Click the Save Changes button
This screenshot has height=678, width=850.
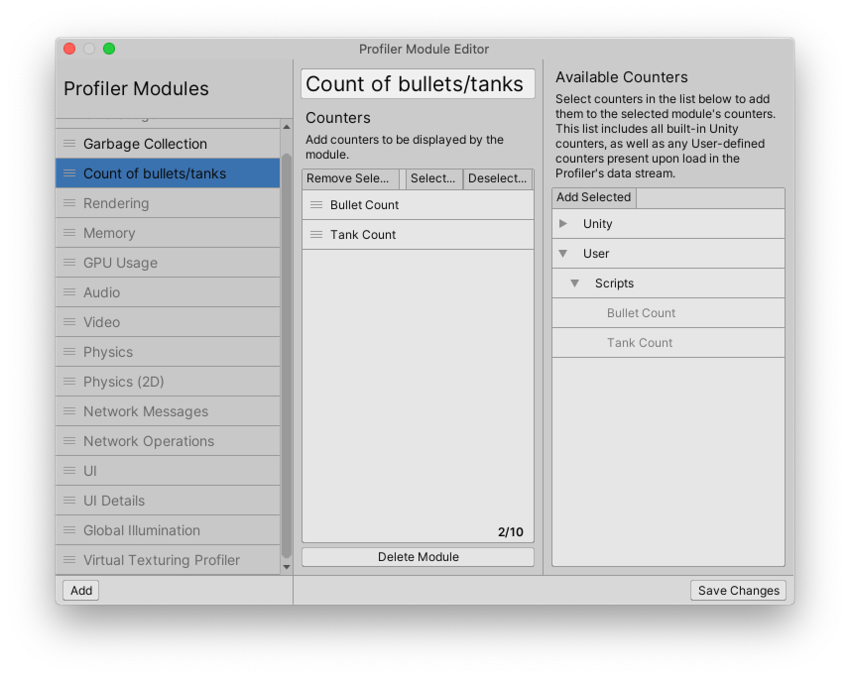pos(738,590)
